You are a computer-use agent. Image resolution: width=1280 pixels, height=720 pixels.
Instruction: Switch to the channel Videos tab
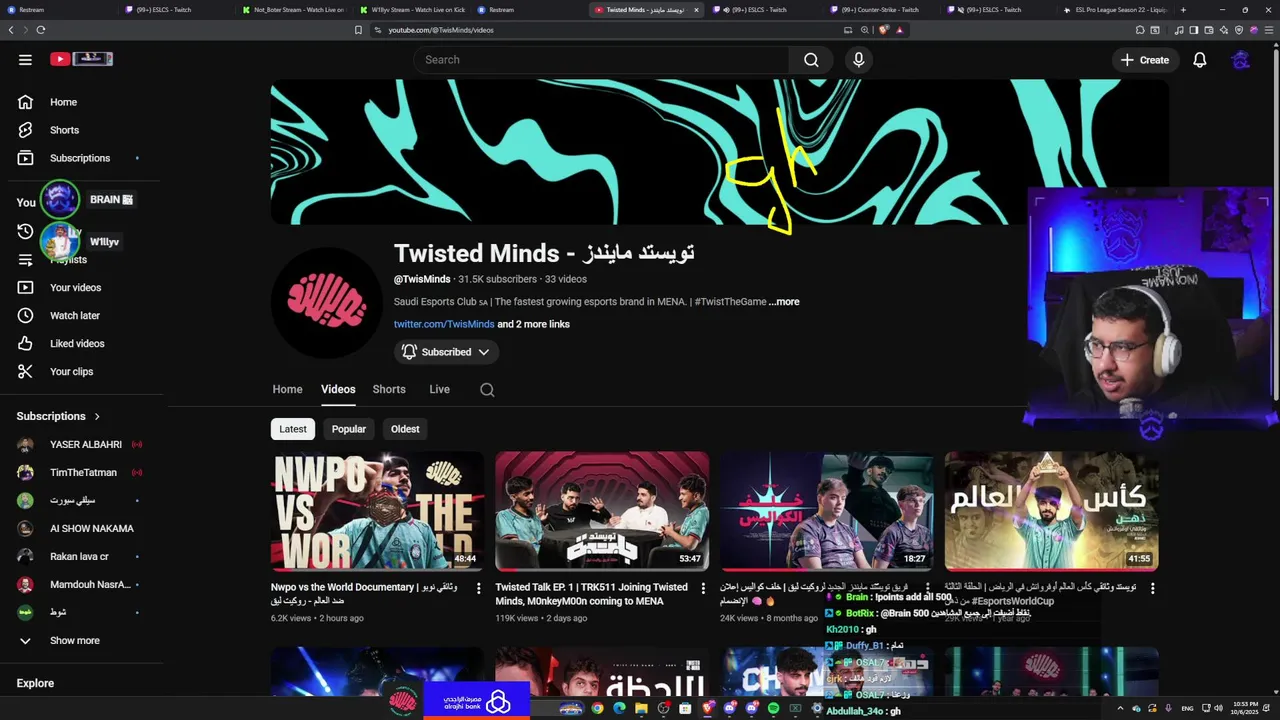tap(338, 390)
